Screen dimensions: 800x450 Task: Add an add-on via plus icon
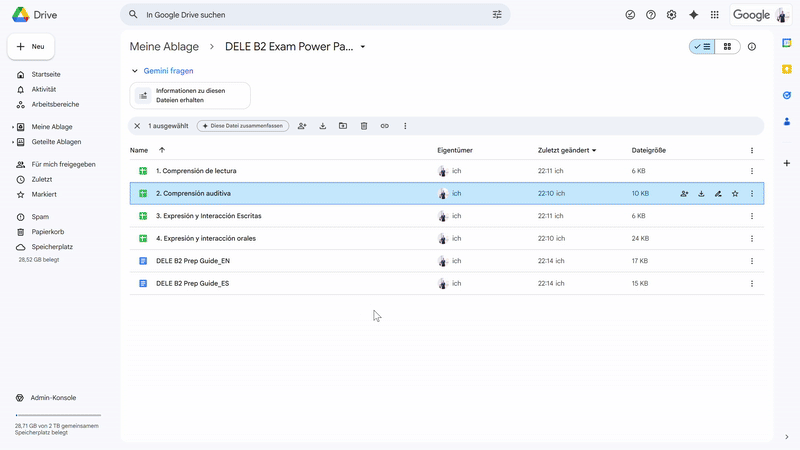pyautogui.click(x=787, y=163)
